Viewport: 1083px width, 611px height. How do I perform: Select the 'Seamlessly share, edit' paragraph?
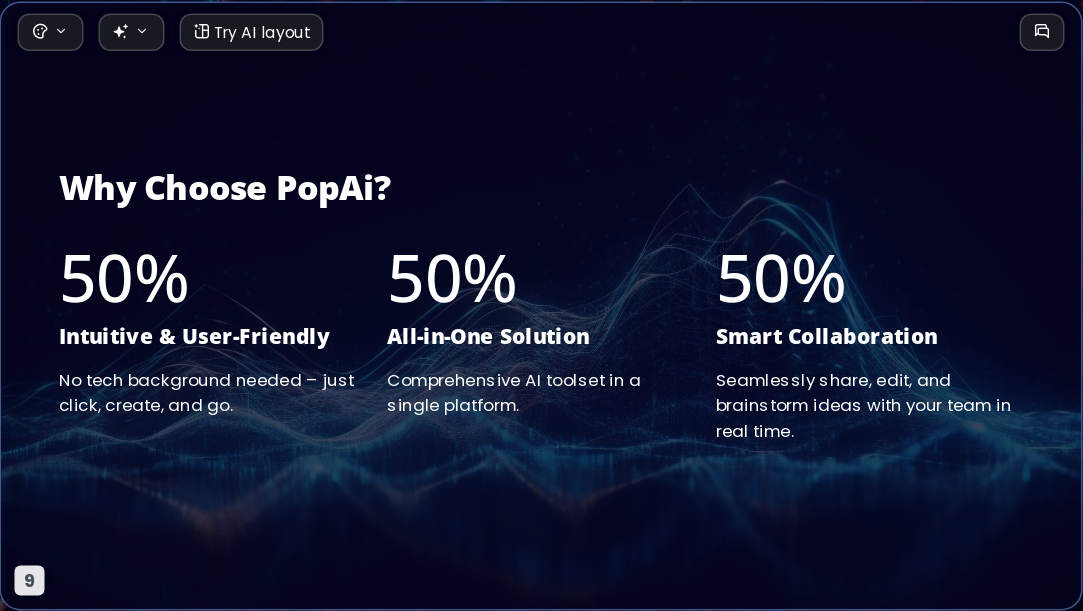click(863, 406)
